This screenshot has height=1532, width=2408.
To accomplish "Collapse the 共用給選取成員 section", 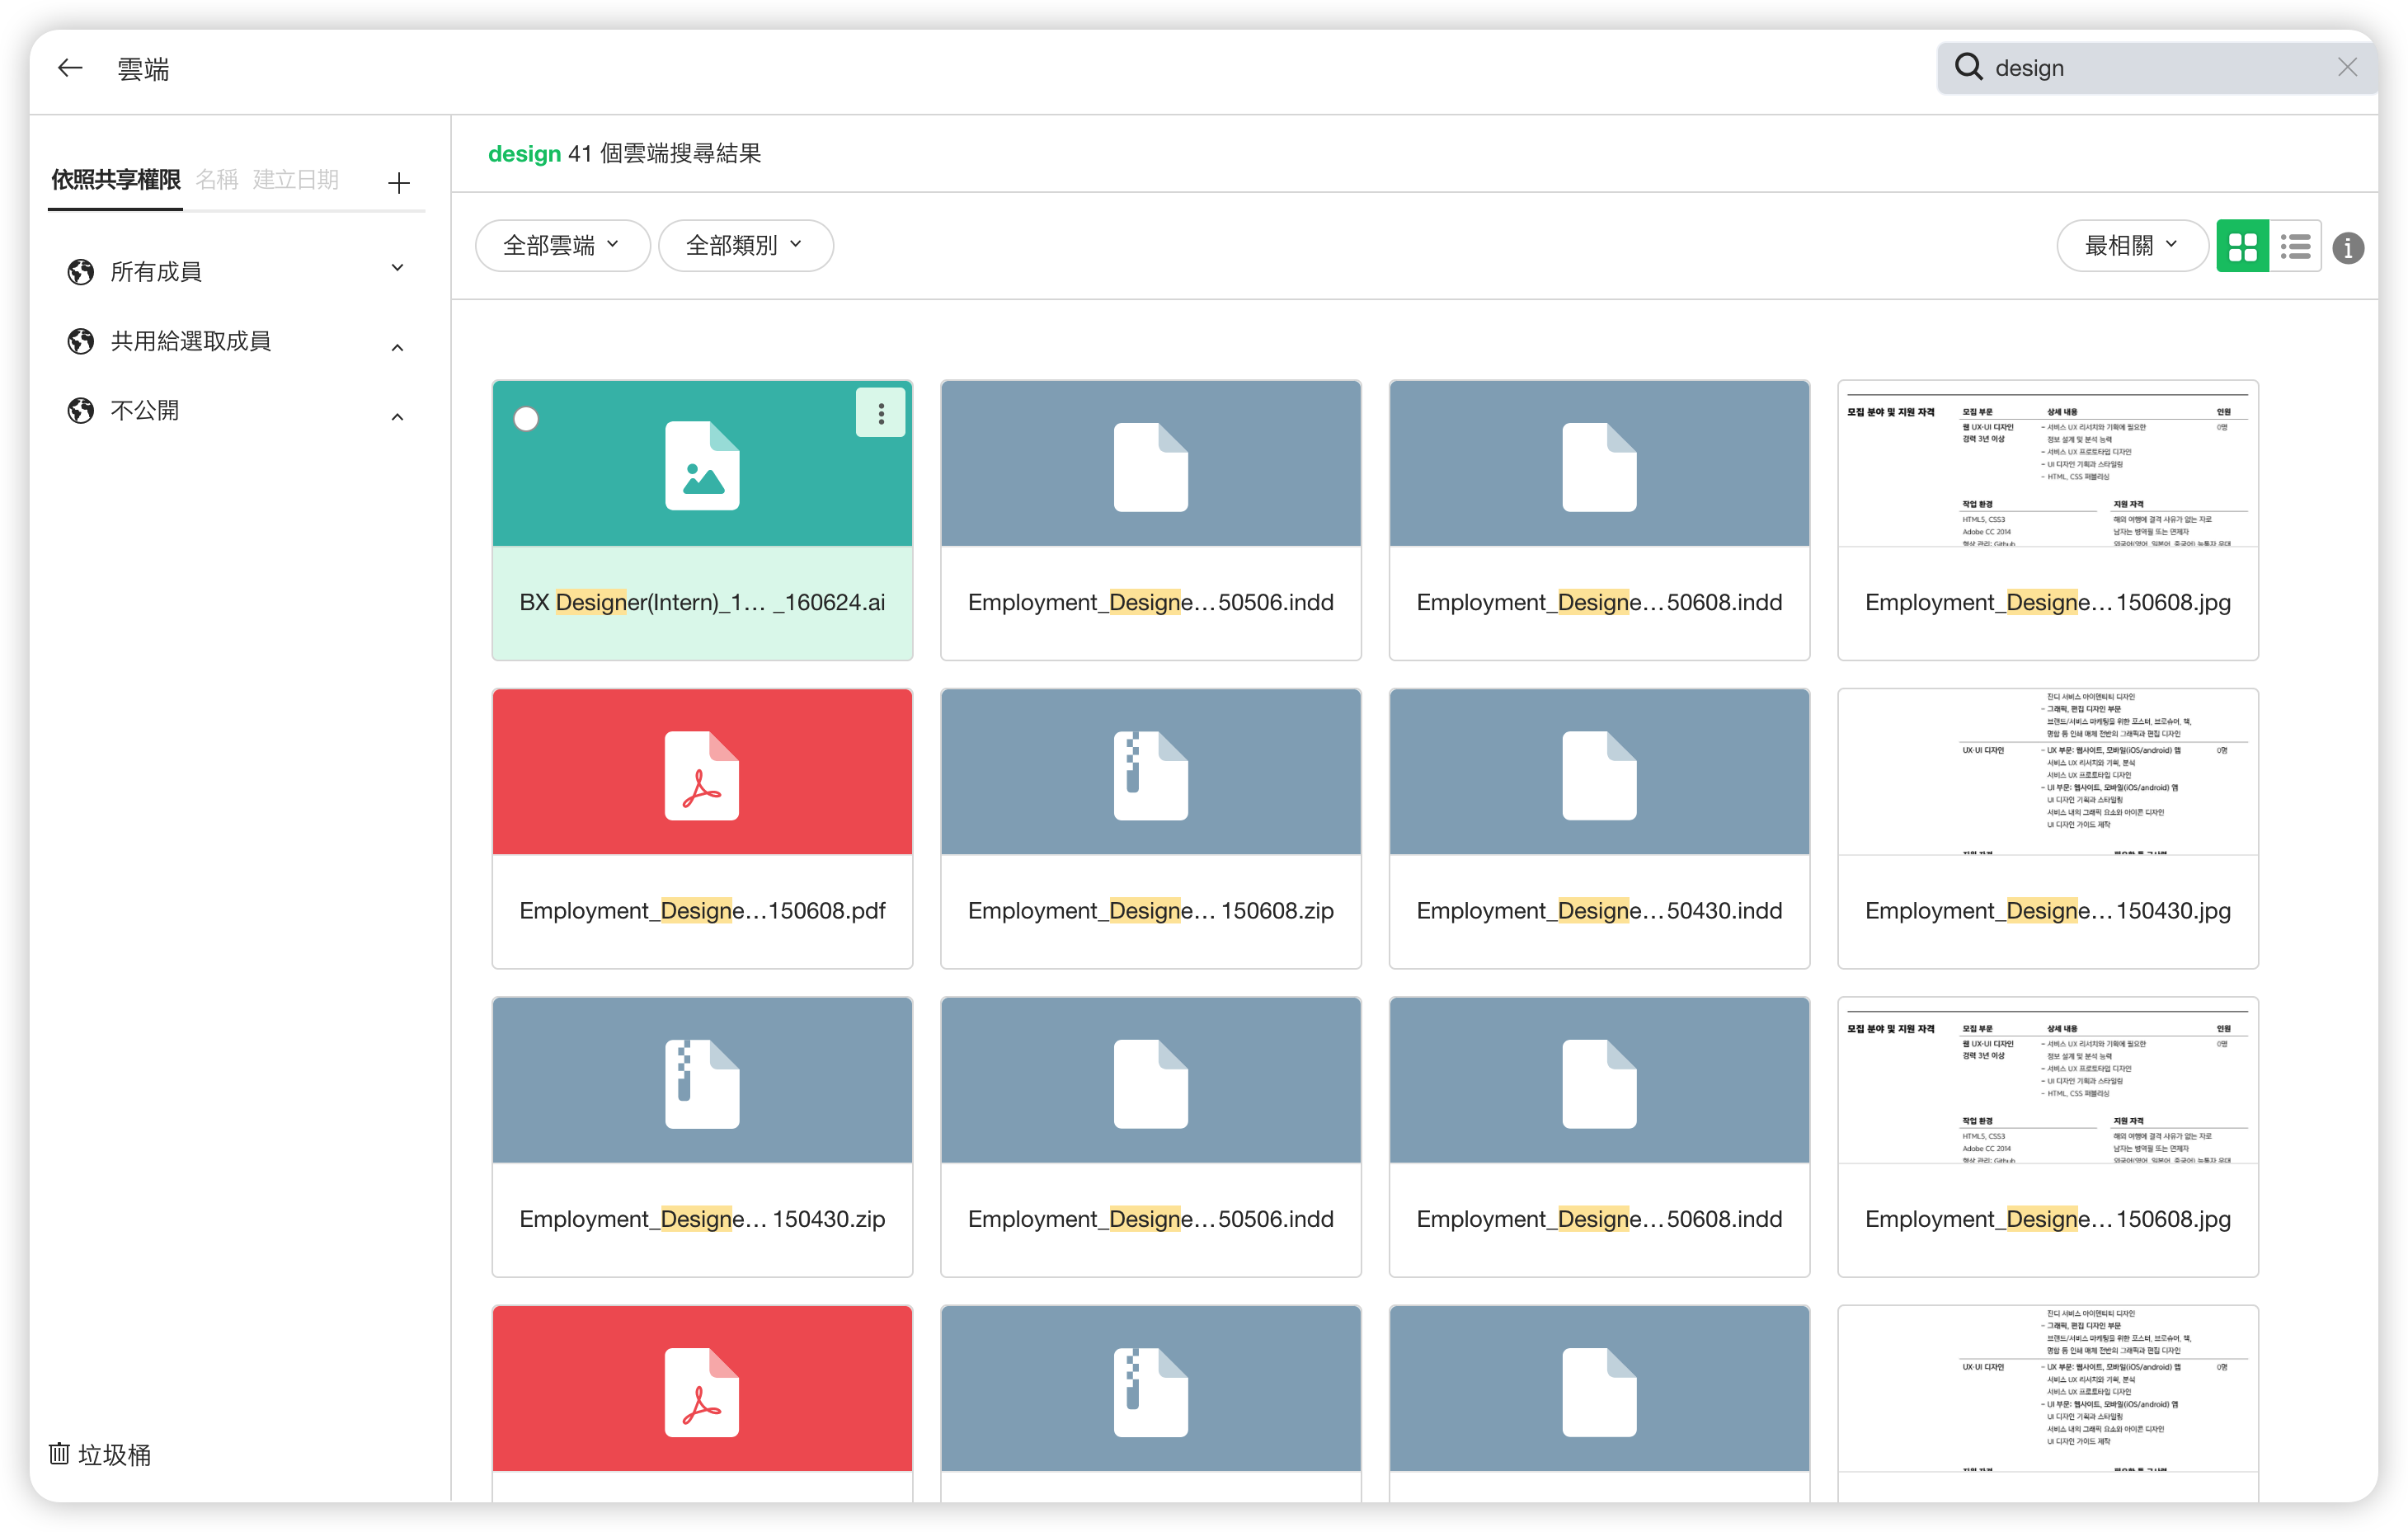I will [397, 347].
